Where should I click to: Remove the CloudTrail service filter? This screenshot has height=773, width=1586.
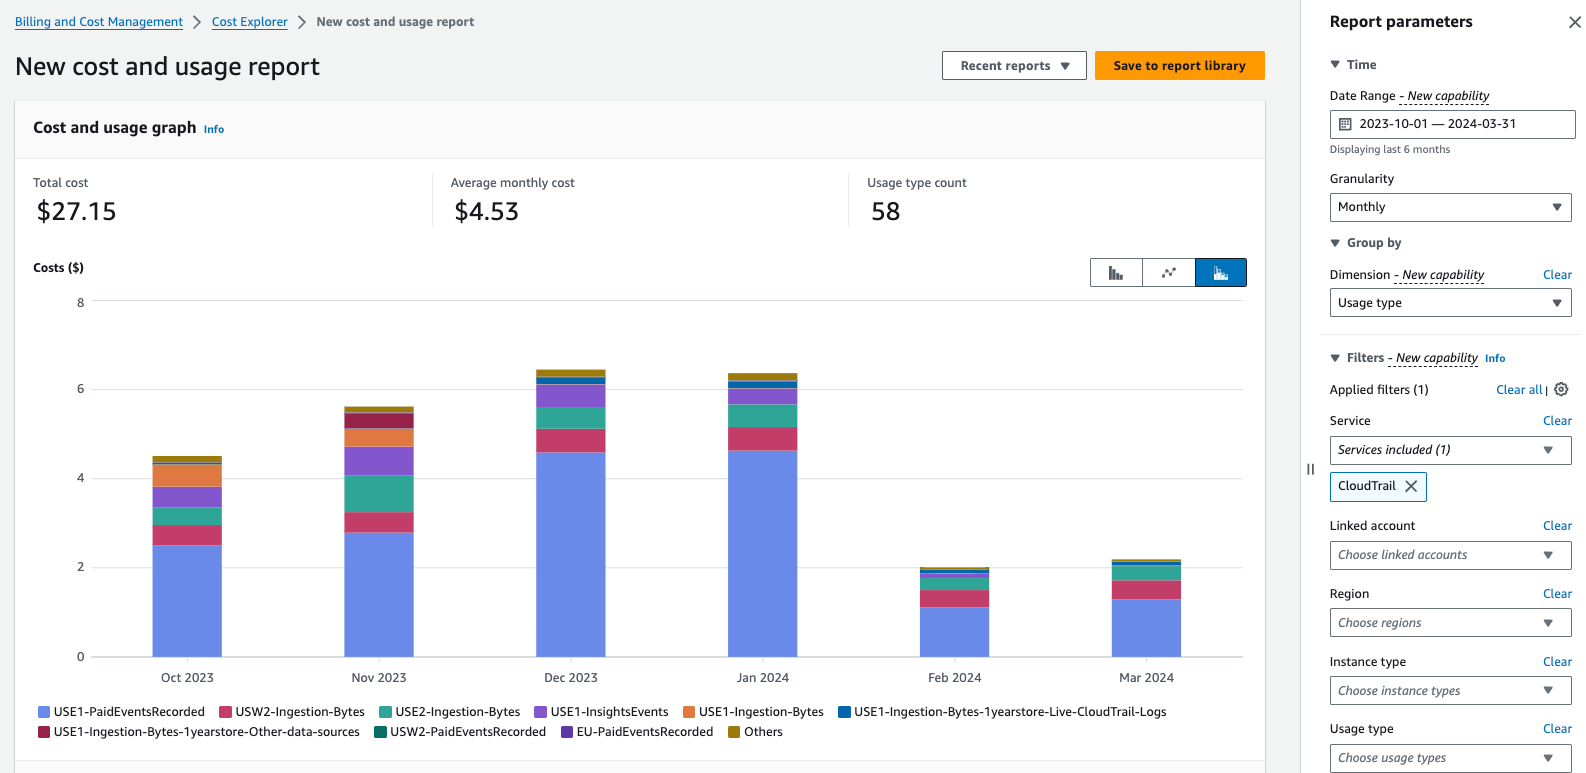click(1411, 486)
